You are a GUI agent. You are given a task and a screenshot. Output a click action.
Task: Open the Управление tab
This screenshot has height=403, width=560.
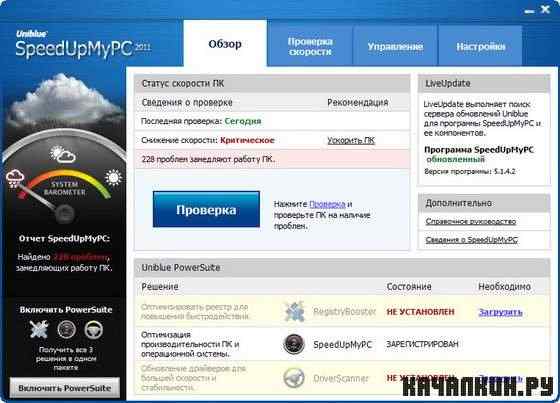click(x=395, y=46)
